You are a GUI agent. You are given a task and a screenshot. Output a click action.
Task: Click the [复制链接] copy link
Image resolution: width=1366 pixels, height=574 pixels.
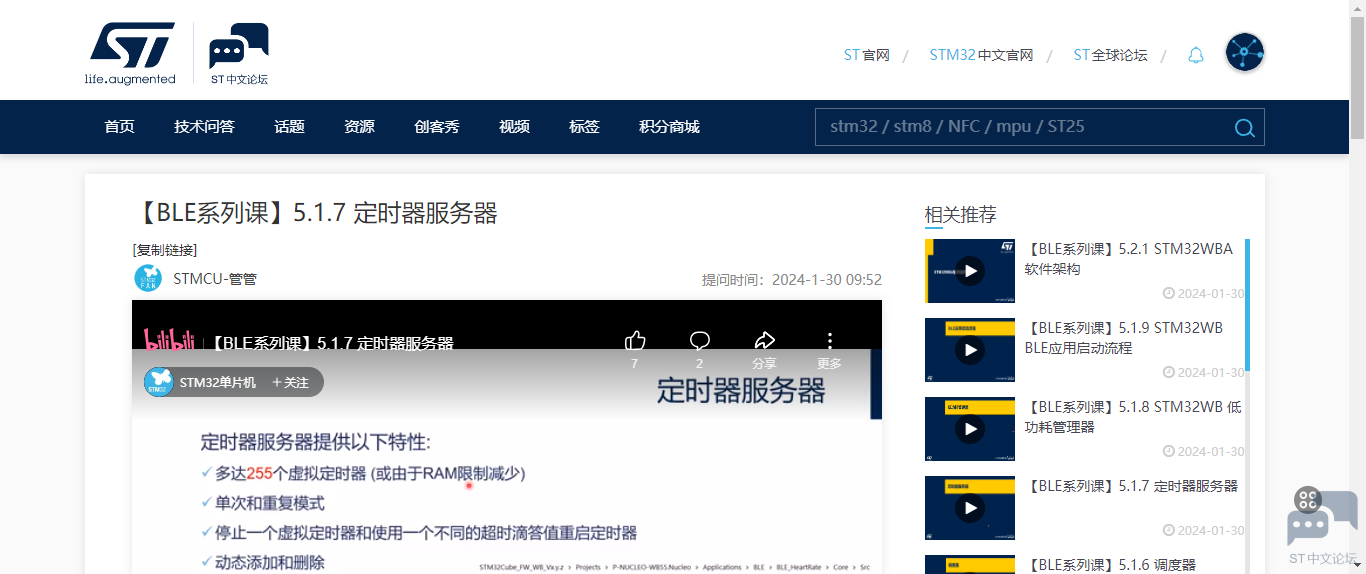165,250
